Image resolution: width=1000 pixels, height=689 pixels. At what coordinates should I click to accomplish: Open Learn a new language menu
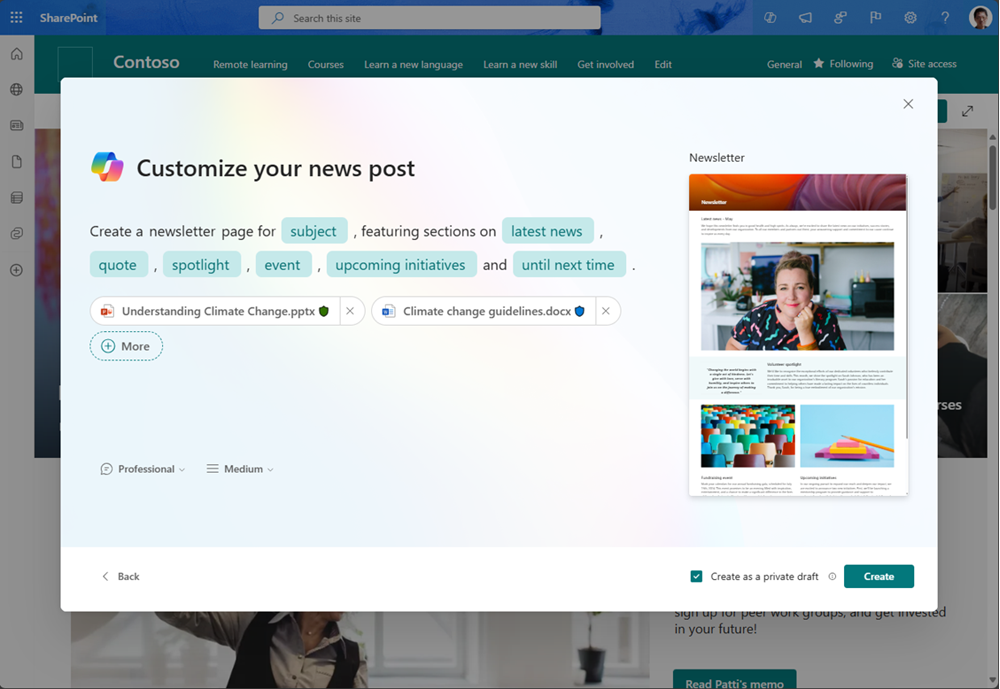click(413, 64)
